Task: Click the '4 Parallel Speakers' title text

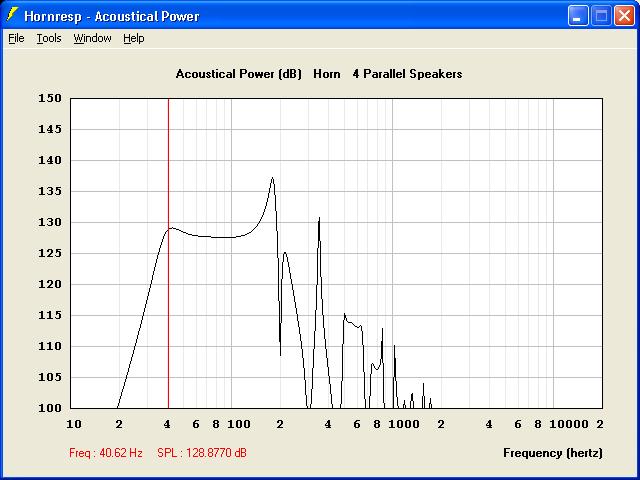Action: pos(407,74)
